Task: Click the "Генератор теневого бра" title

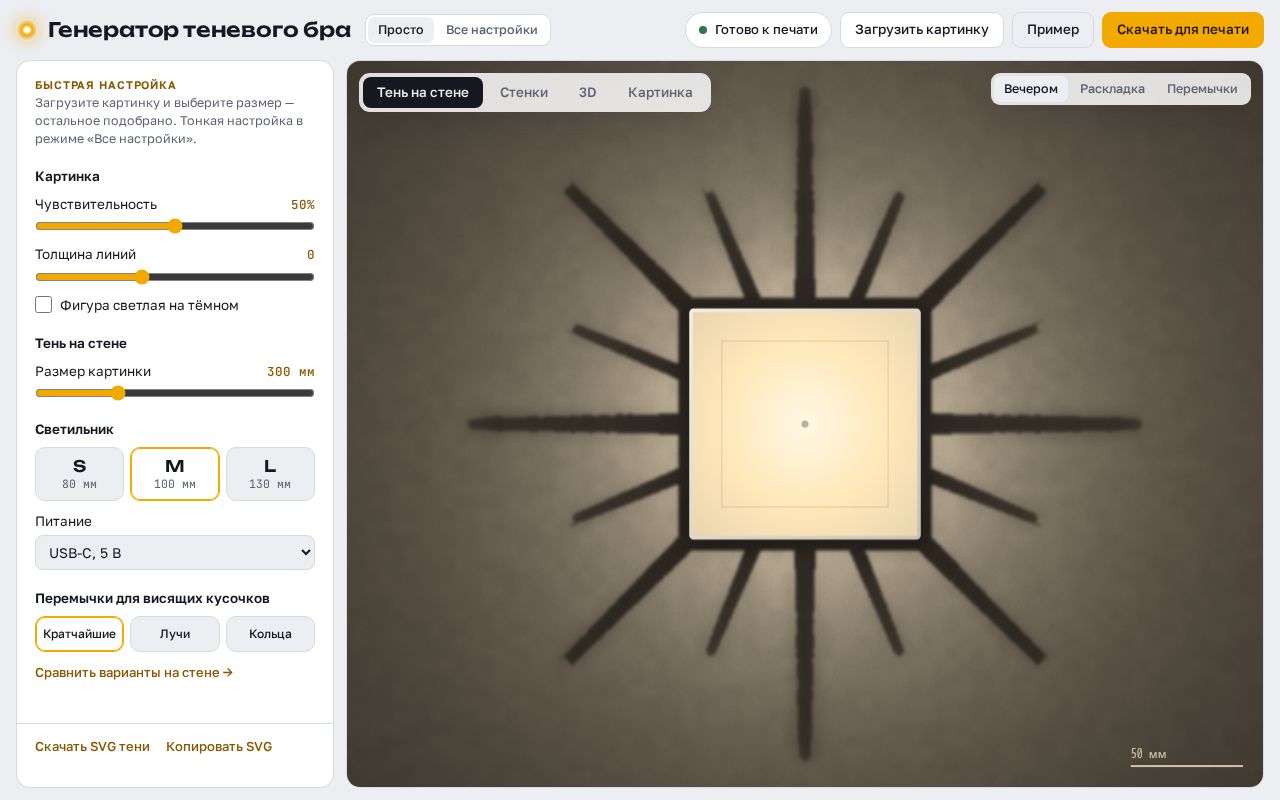Action: pos(199,30)
